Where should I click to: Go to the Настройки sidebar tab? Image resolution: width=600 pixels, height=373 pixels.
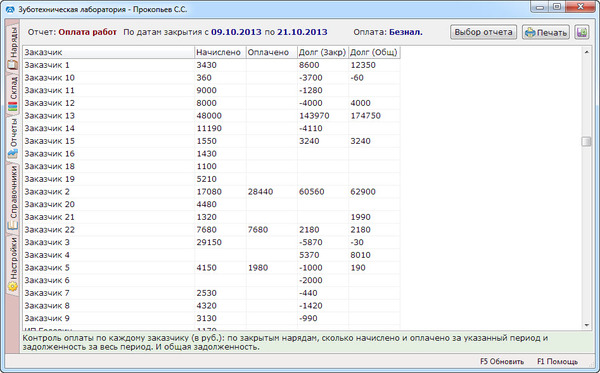point(13,264)
